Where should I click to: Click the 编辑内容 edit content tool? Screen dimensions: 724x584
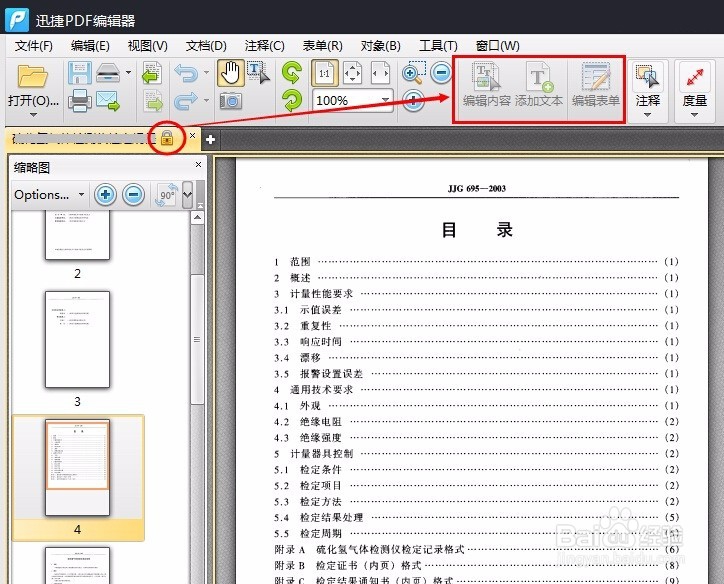(x=487, y=84)
